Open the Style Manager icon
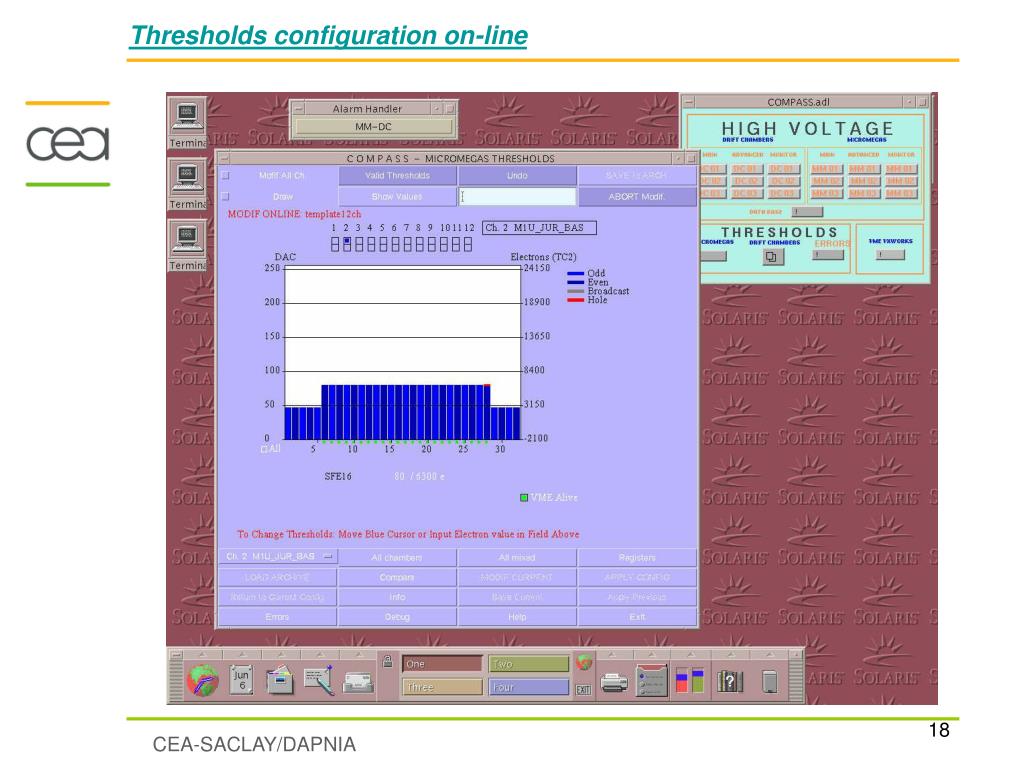This screenshot has height=763, width=1024. pyautogui.click(x=652, y=681)
